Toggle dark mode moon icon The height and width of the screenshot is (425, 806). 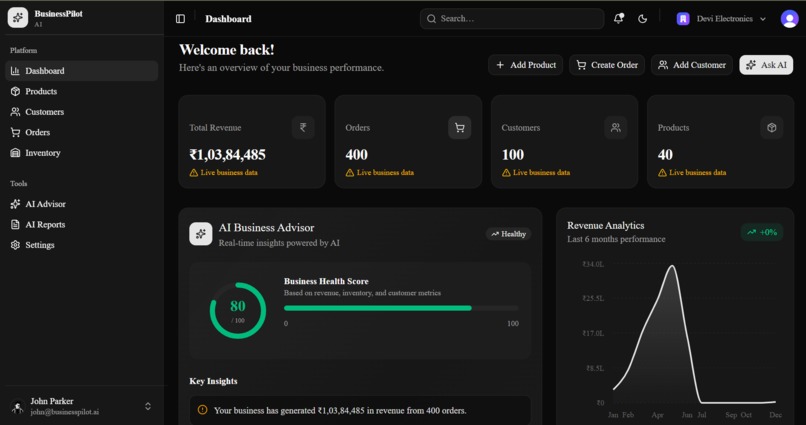(643, 19)
